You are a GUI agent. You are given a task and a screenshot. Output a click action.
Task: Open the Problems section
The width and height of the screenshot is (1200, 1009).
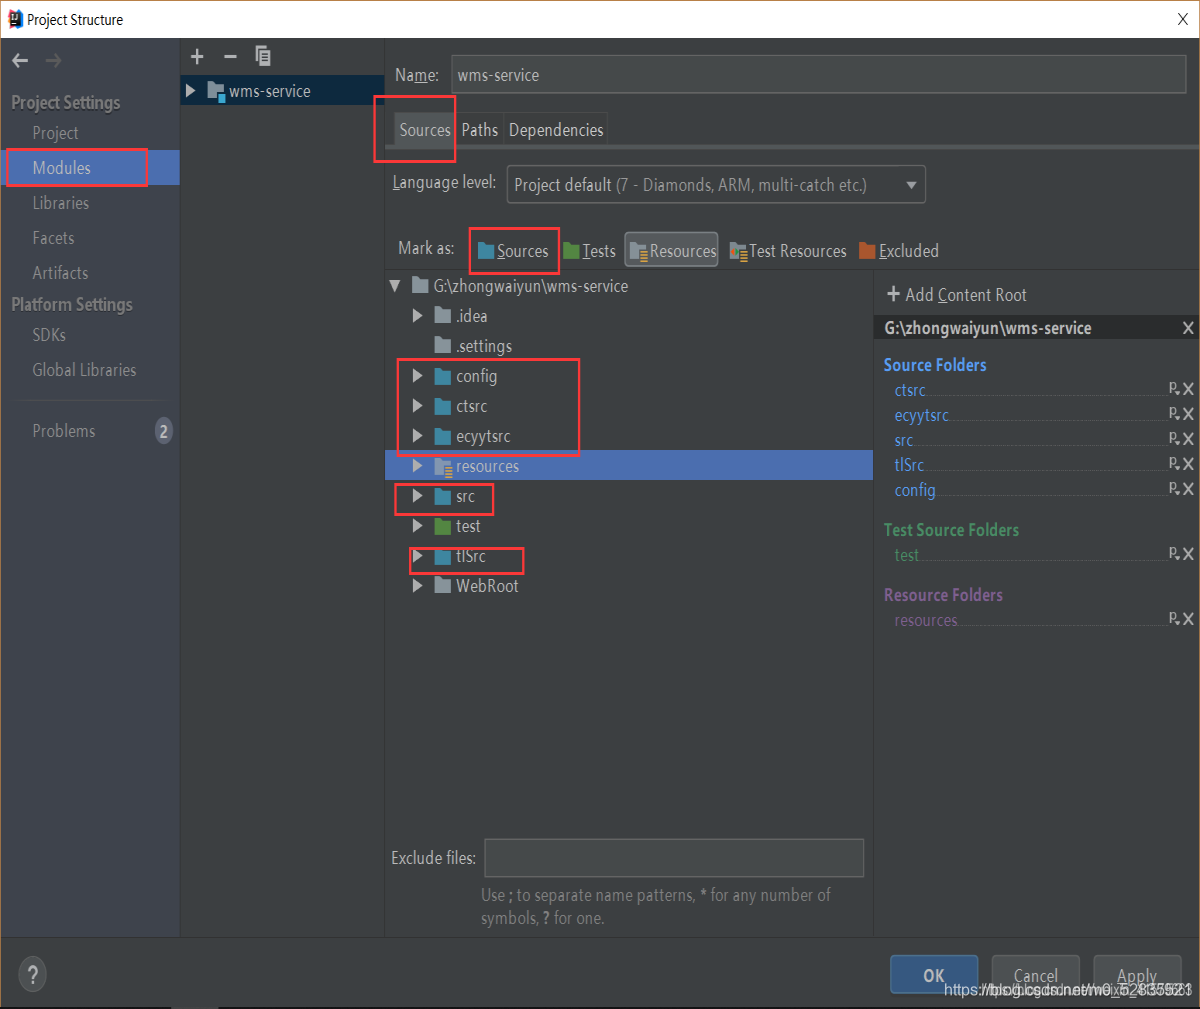(x=64, y=431)
